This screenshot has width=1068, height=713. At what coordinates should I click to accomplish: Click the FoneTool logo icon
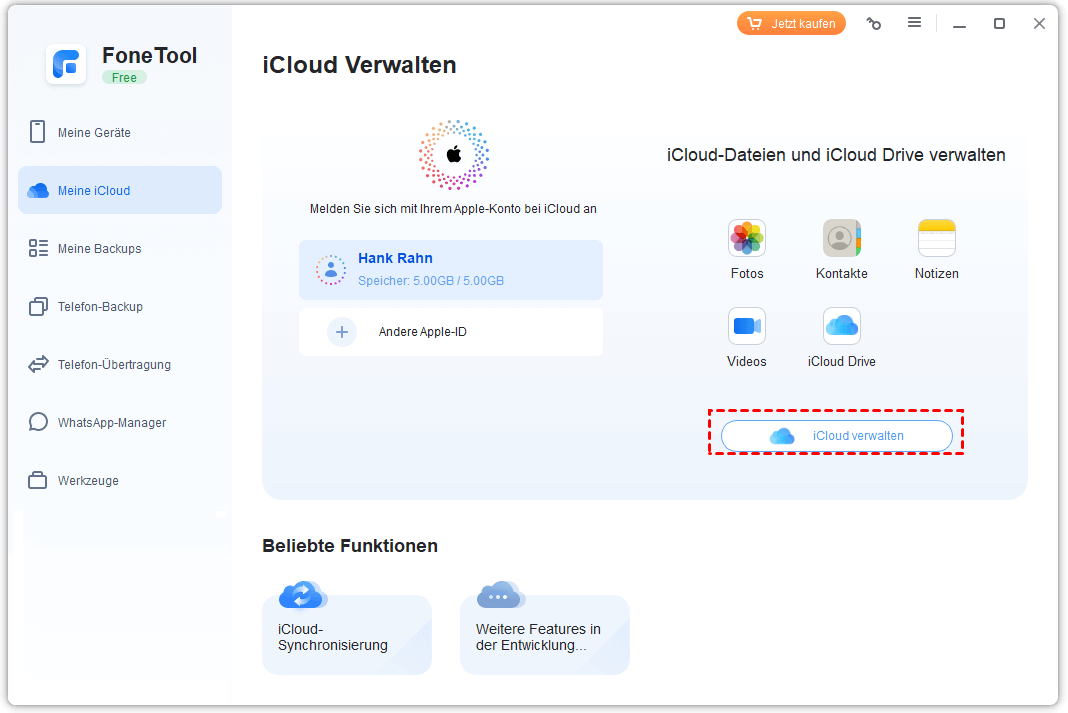click(66, 64)
